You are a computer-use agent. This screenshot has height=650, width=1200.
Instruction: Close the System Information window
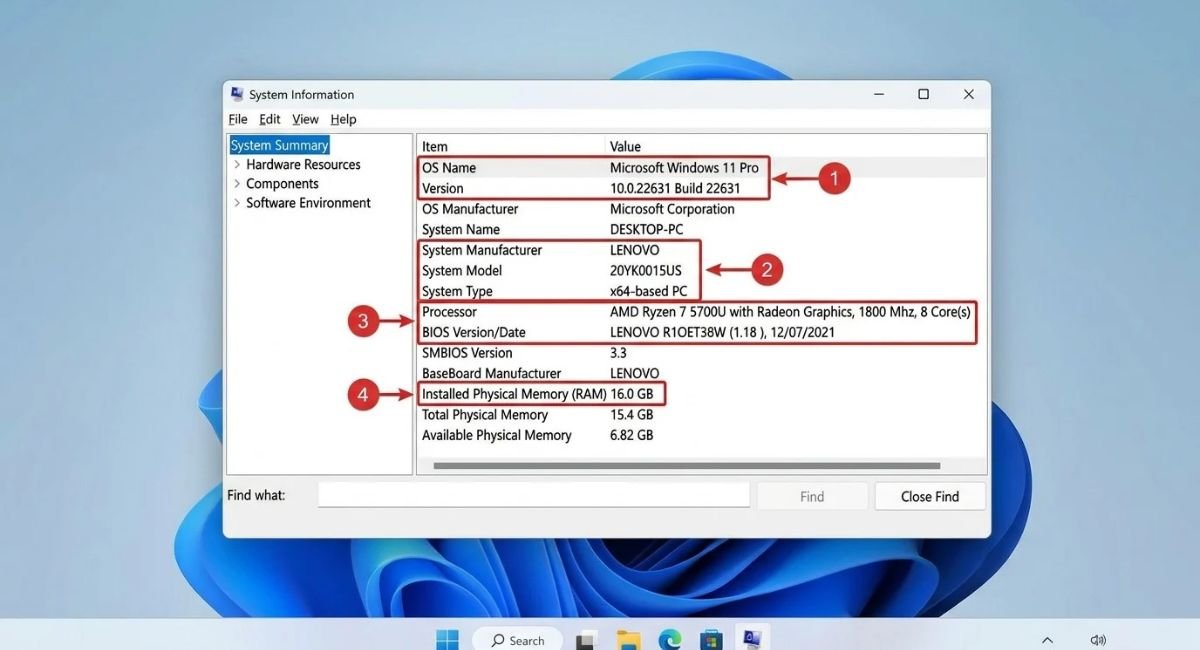(968, 94)
